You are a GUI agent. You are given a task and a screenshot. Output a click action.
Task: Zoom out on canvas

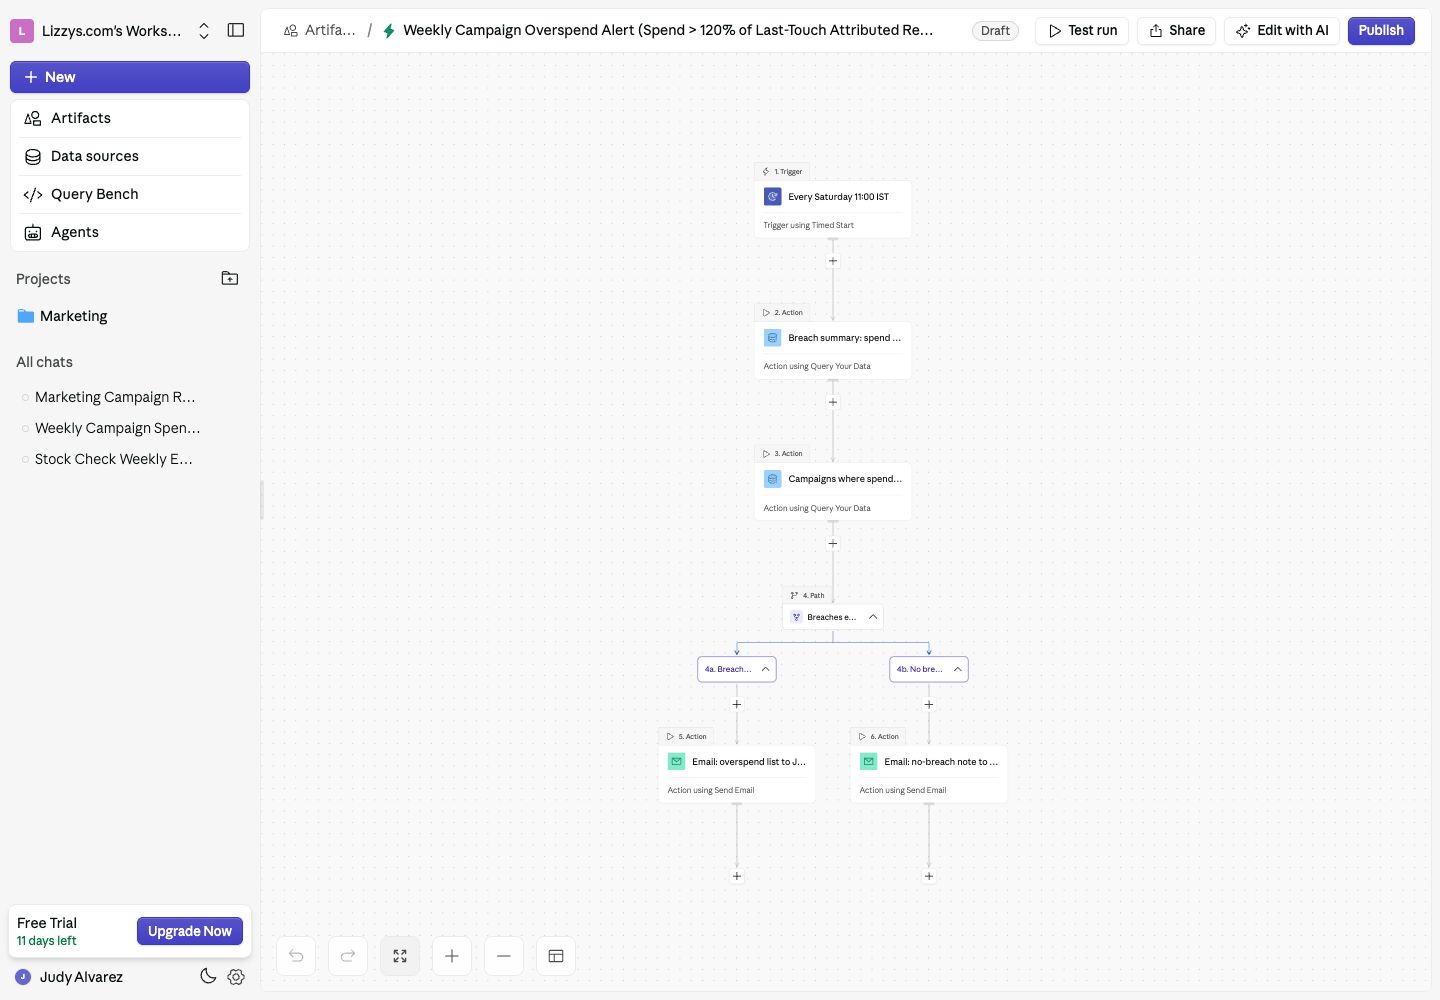click(x=504, y=956)
